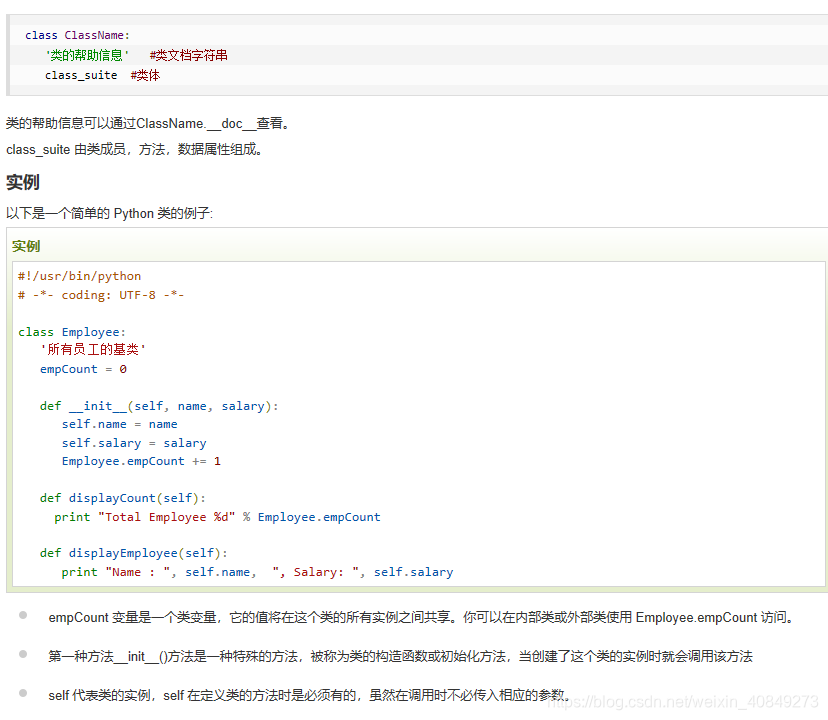Image resolution: width=828 pixels, height=720 pixels.
Task: Click '以下是一个简单的 Python 类的例子' line
Action: pyautogui.click(x=109, y=213)
